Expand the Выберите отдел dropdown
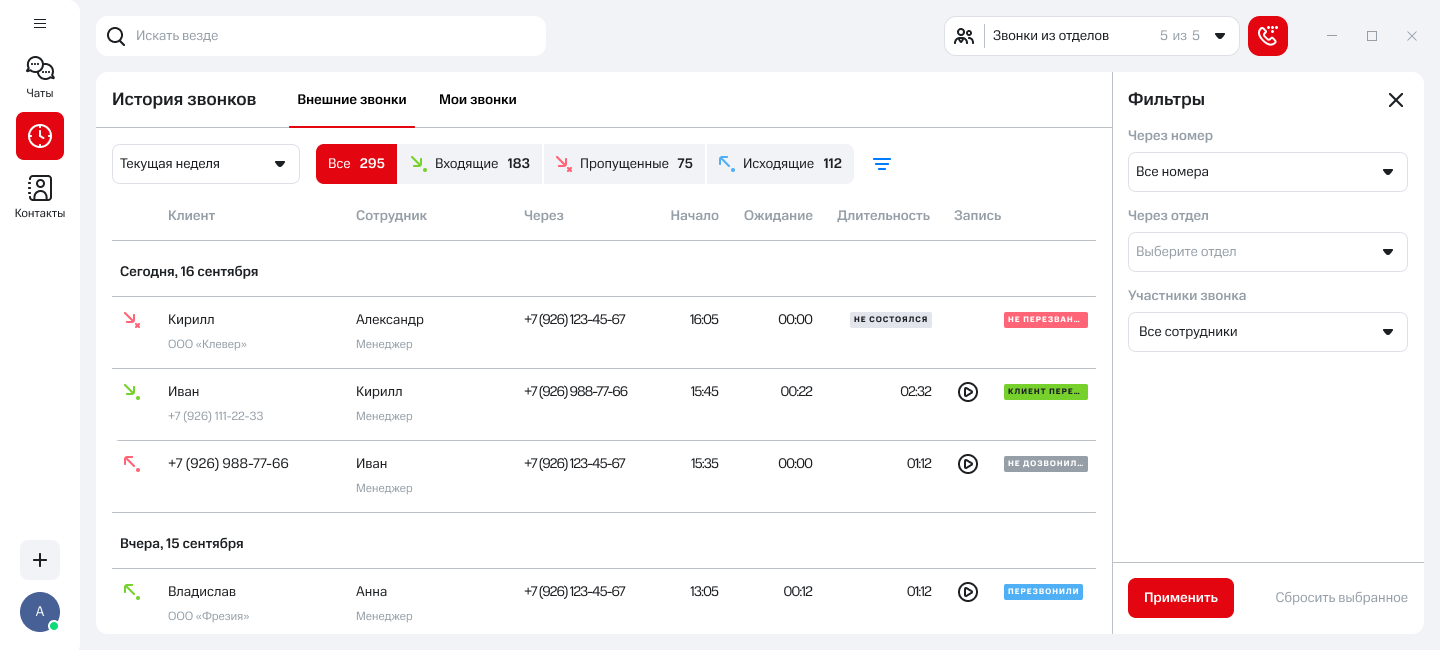 tap(1267, 252)
